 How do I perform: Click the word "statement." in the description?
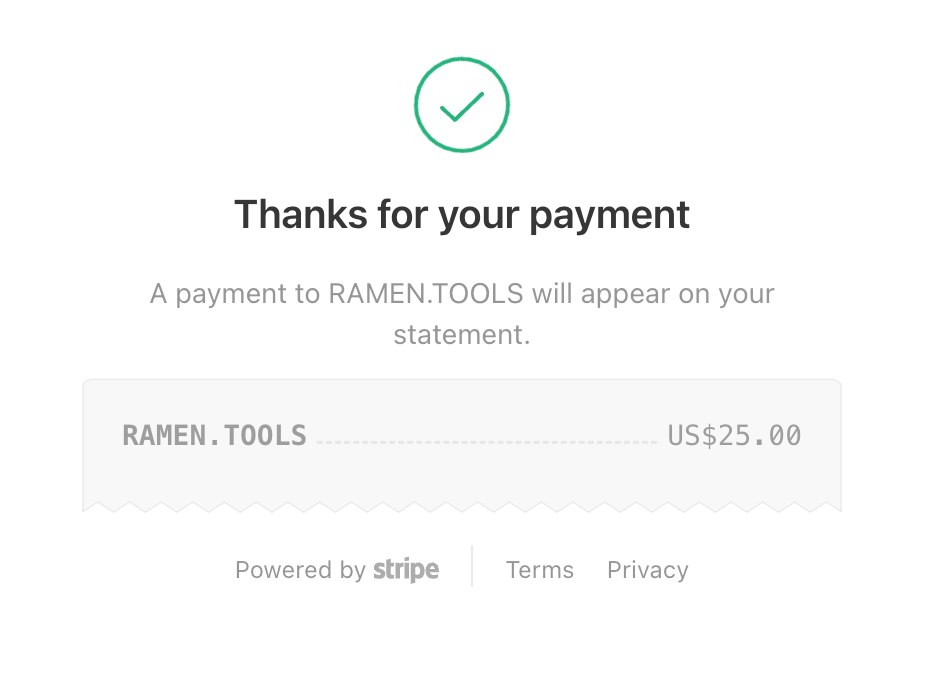click(x=461, y=334)
